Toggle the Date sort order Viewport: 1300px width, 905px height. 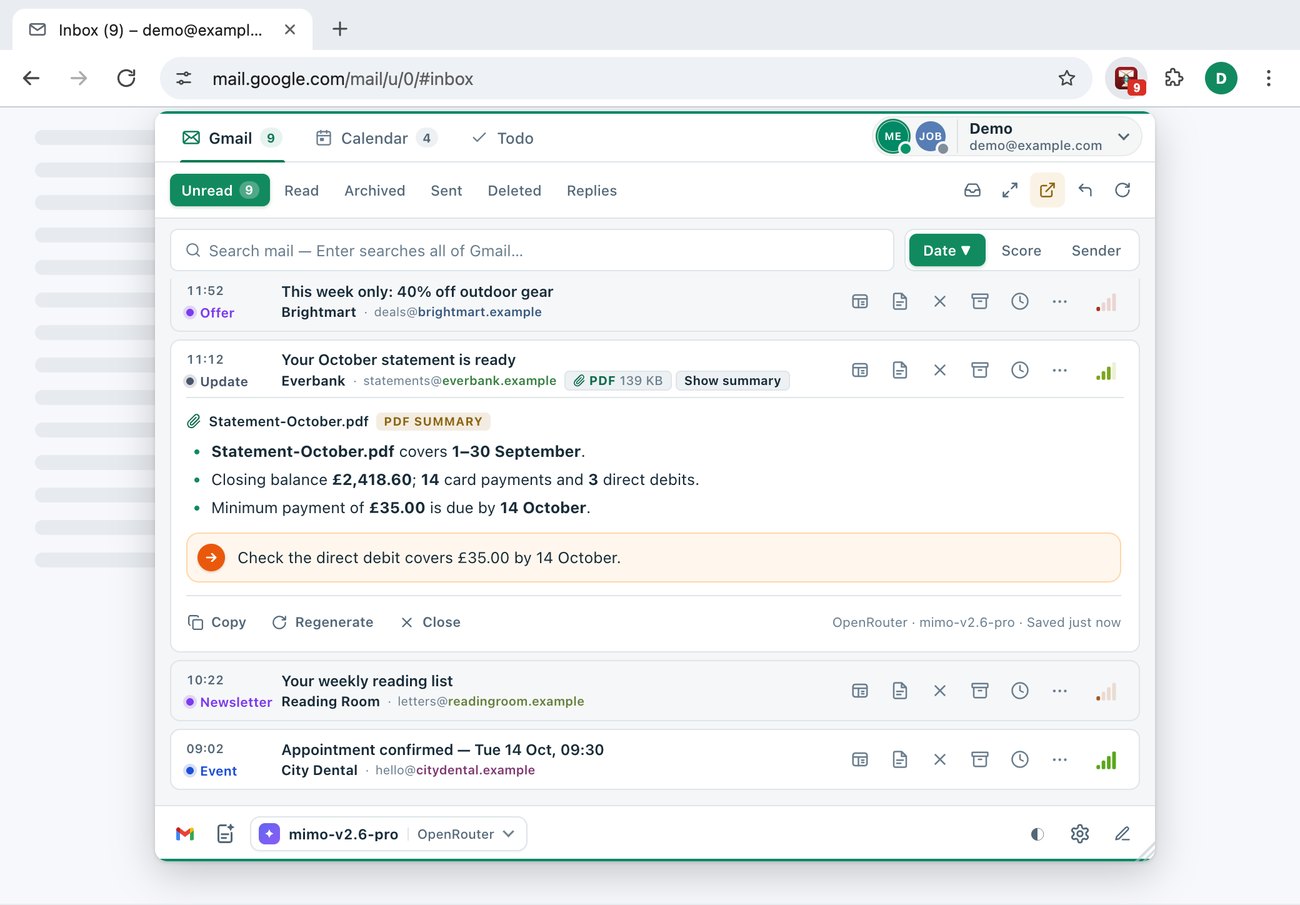(x=947, y=251)
